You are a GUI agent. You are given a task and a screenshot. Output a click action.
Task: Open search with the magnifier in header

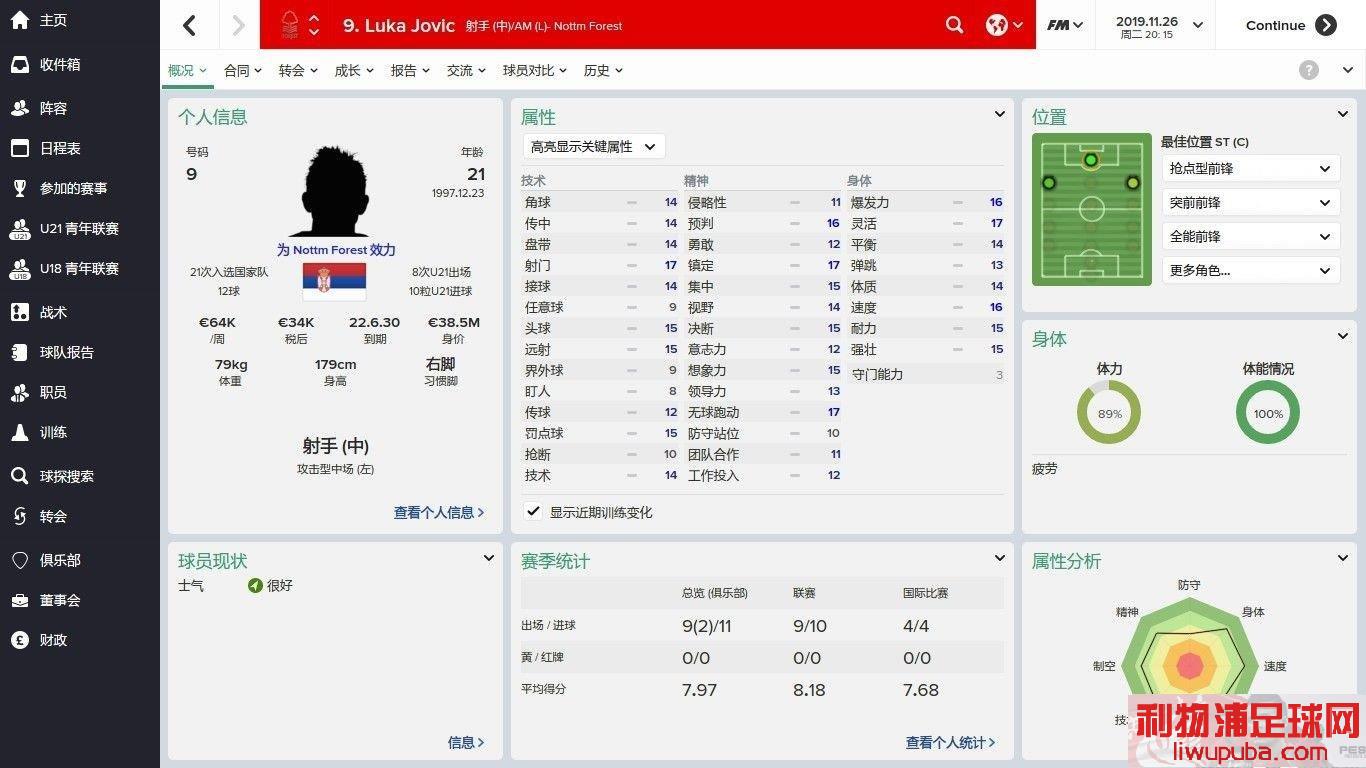(x=954, y=25)
